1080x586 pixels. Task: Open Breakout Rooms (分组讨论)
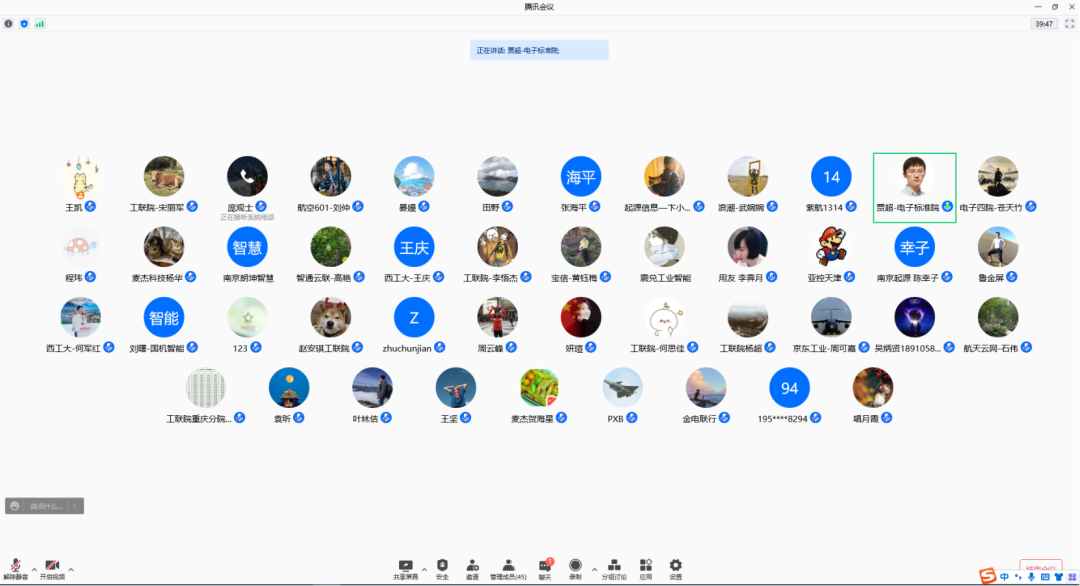pyautogui.click(x=614, y=568)
